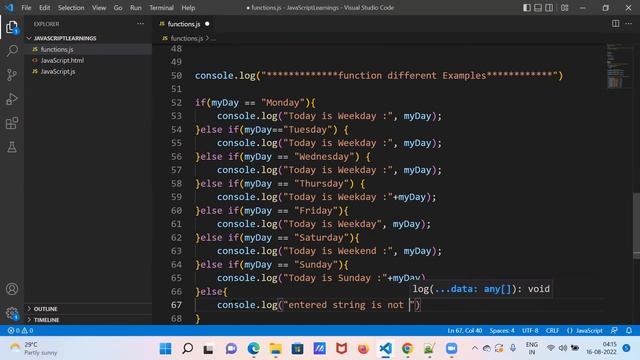The width and height of the screenshot is (640, 360).
Task: Open JavaScript.html in the Explorer tree
Action: [x=62, y=60]
